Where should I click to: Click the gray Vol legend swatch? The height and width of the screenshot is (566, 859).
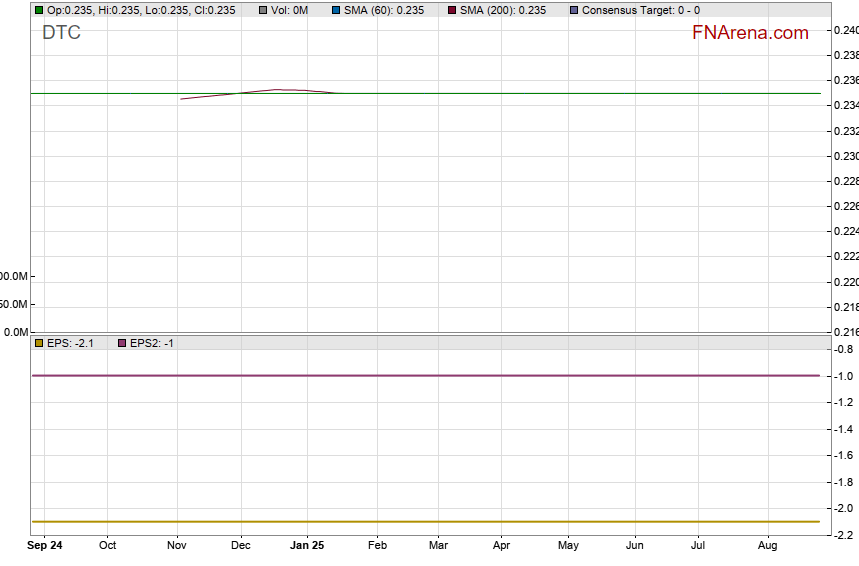point(263,10)
